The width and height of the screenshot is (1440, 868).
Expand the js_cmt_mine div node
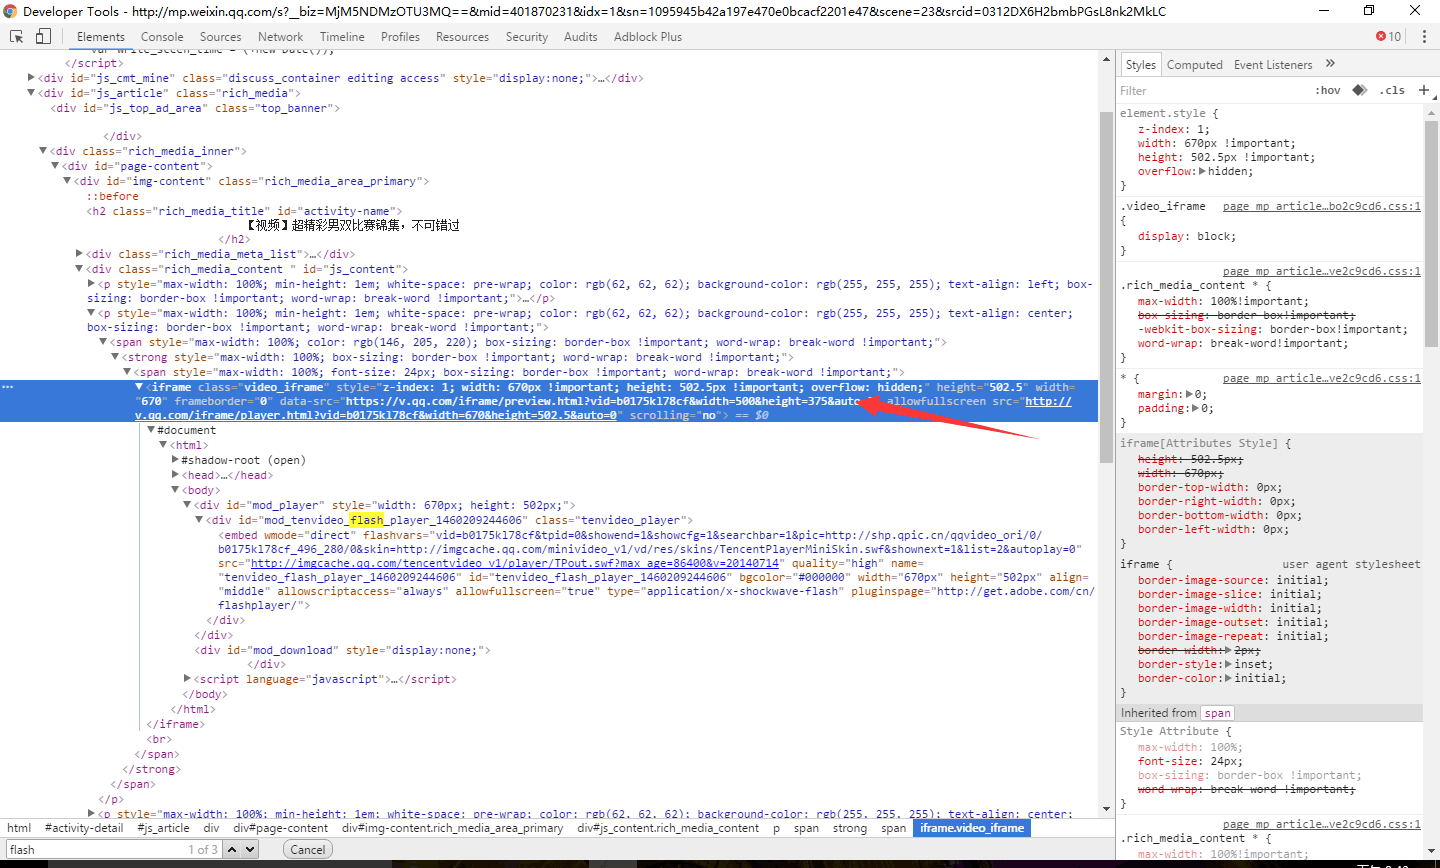(31, 78)
